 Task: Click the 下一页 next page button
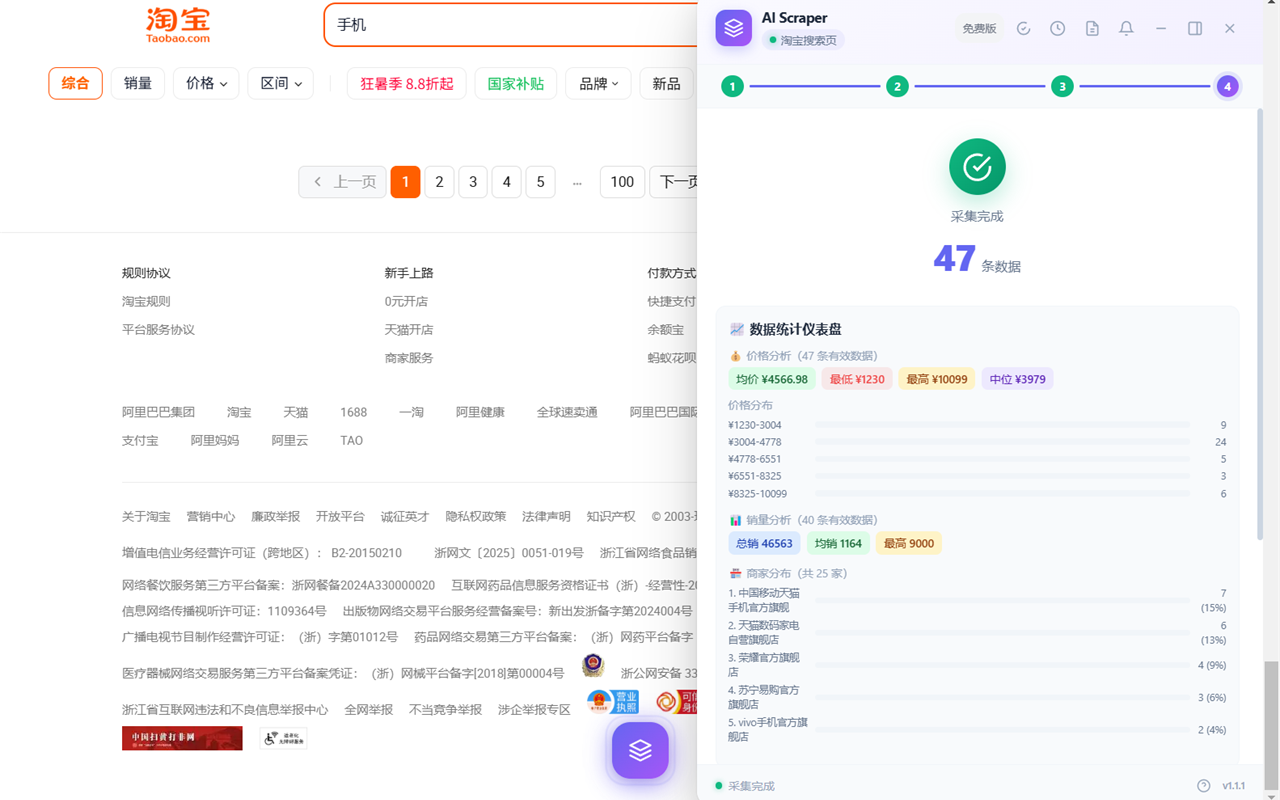(x=674, y=182)
